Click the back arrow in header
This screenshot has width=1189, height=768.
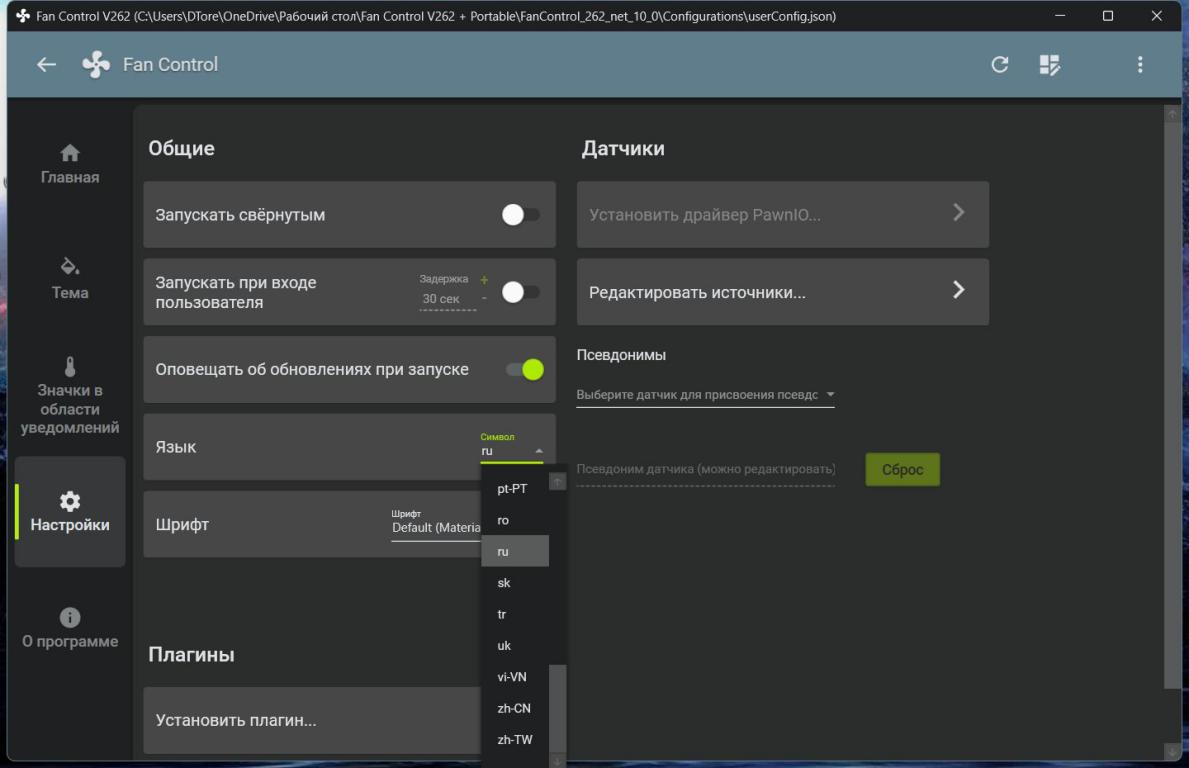point(46,65)
